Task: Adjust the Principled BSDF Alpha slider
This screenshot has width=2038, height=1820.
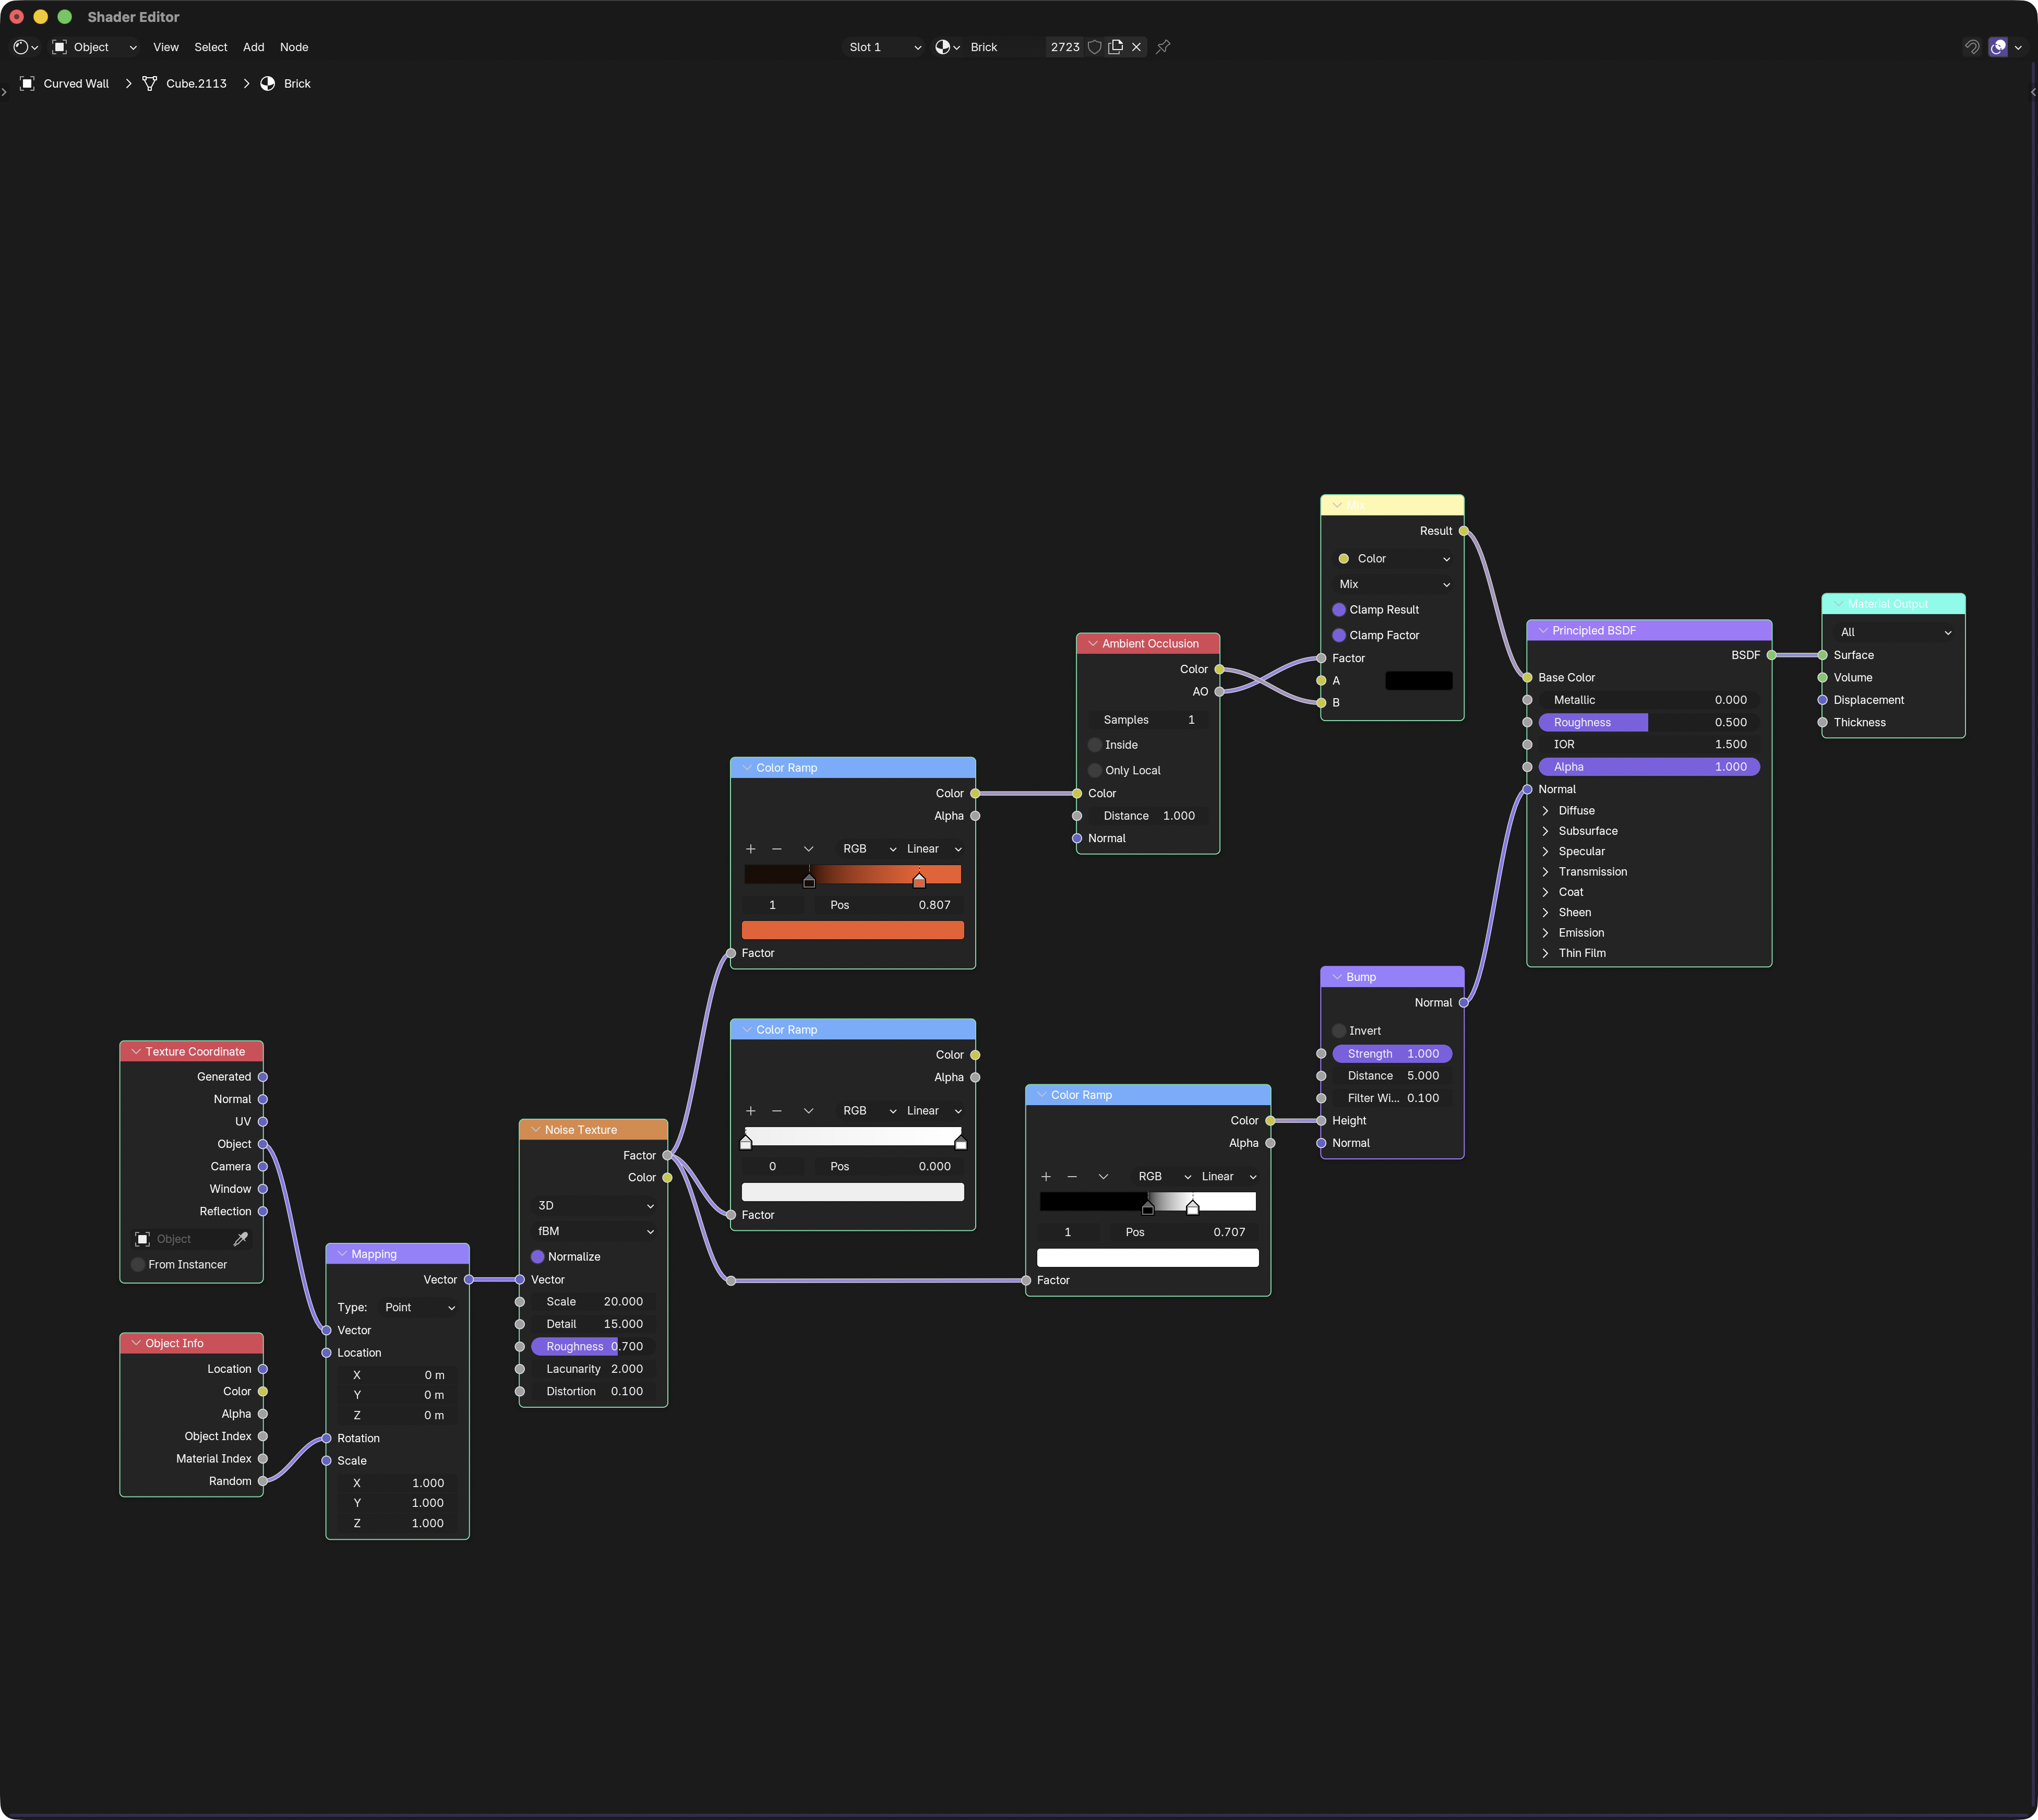Action: (x=1648, y=767)
